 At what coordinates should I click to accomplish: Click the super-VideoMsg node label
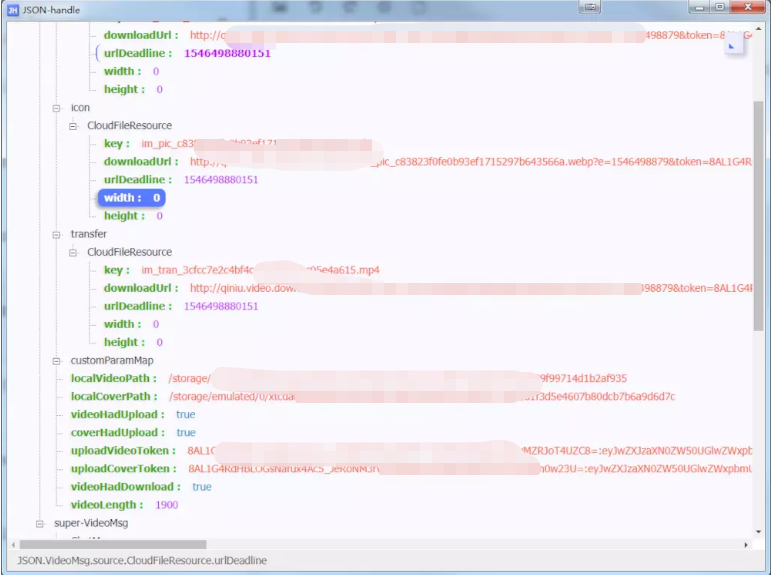click(x=91, y=523)
